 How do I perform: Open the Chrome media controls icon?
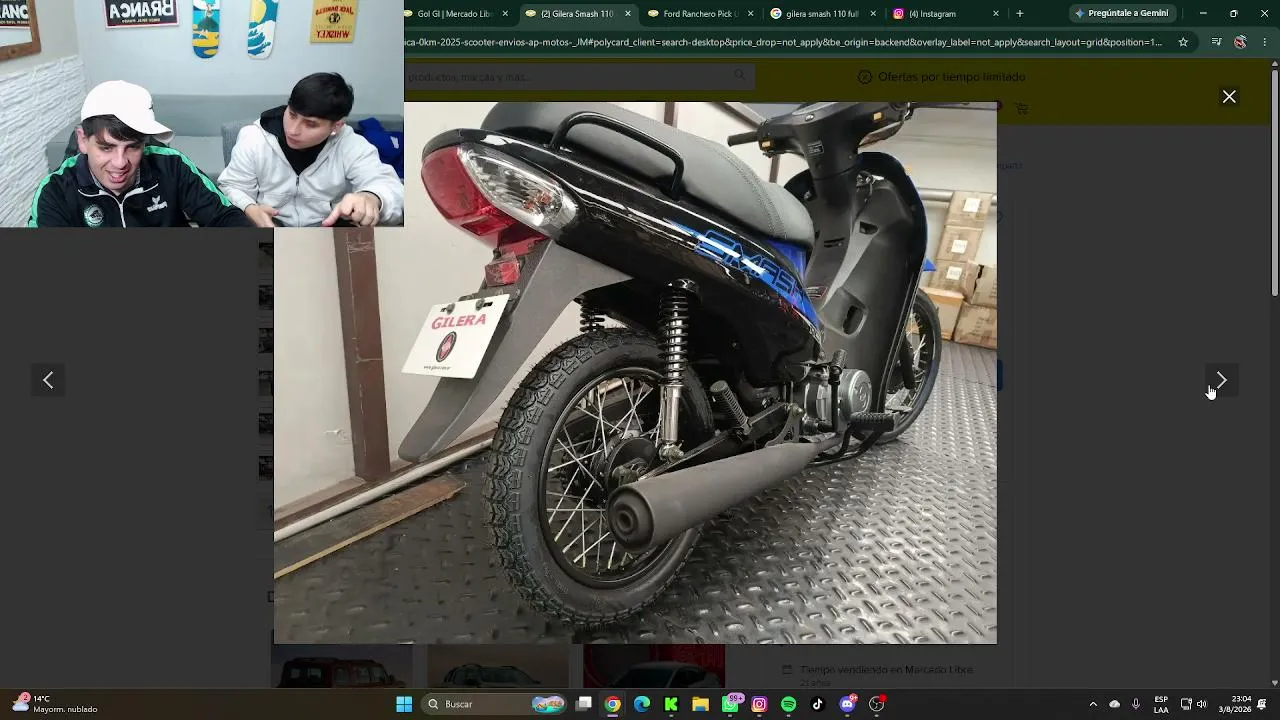1216,42
